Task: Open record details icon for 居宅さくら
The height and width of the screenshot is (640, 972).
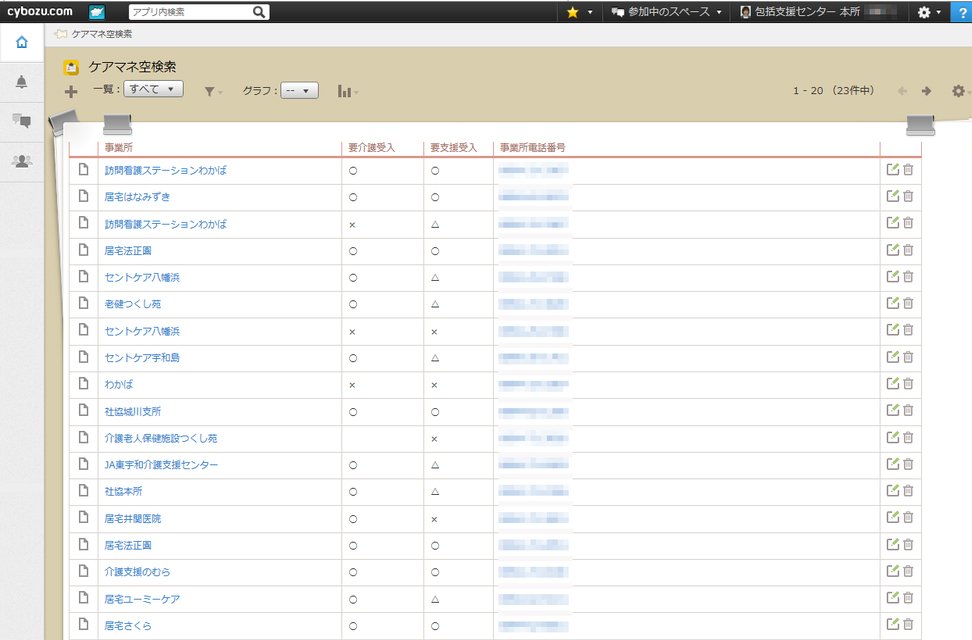Action: coord(84,624)
